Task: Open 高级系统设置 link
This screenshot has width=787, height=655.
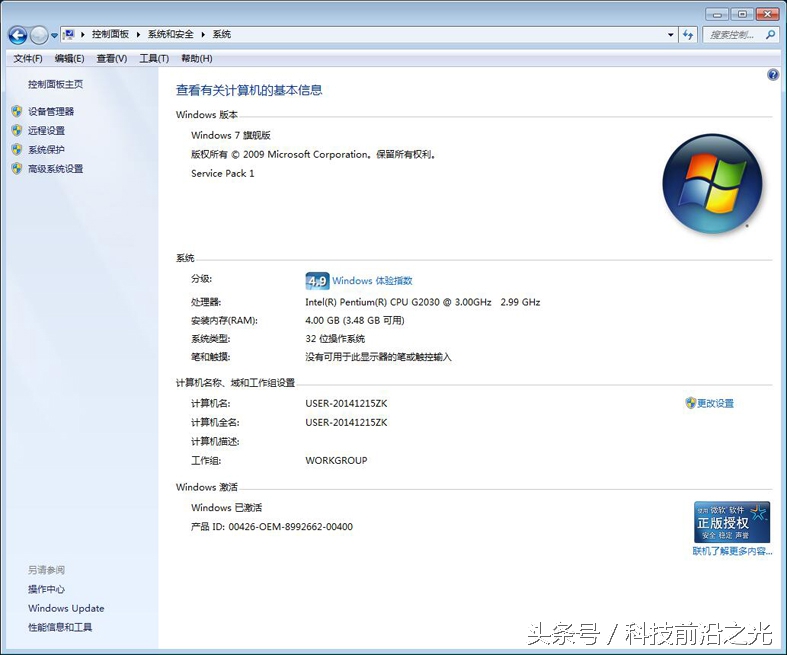Action: (x=55, y=169)
